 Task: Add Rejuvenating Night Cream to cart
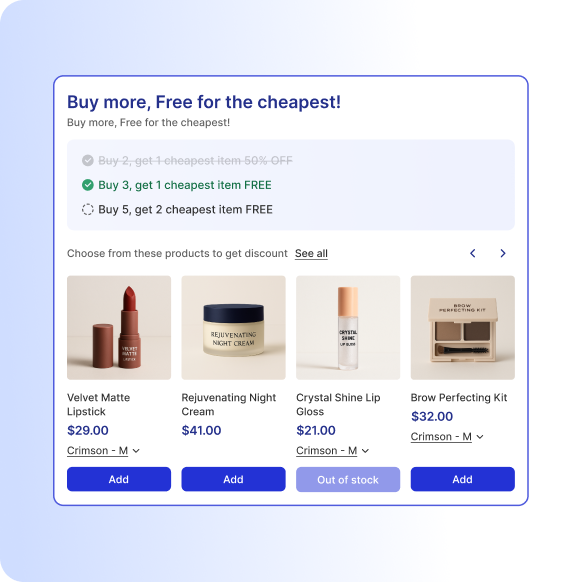(x=233, y=479)
